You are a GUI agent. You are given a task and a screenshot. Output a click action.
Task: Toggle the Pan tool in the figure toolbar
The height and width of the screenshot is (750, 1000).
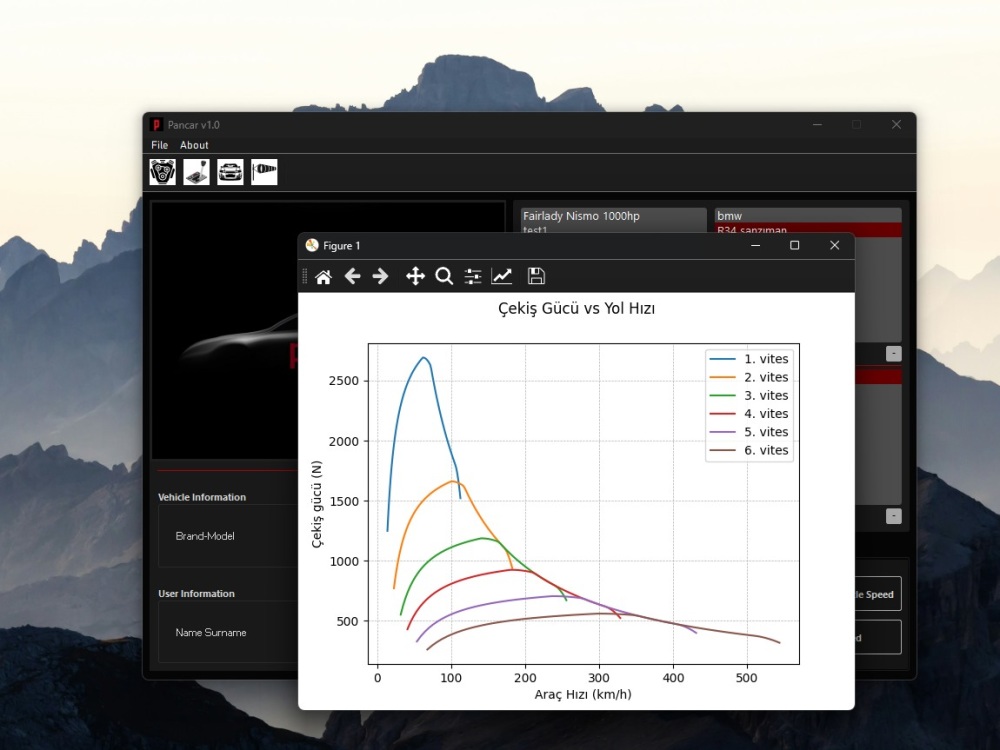[414, 276]
